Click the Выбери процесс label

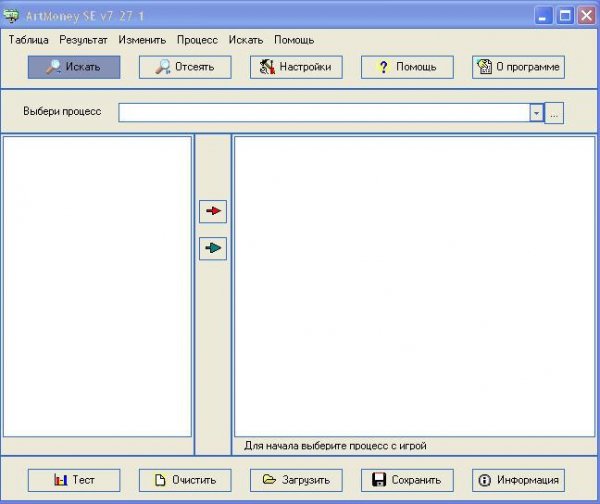pos(62,111)
